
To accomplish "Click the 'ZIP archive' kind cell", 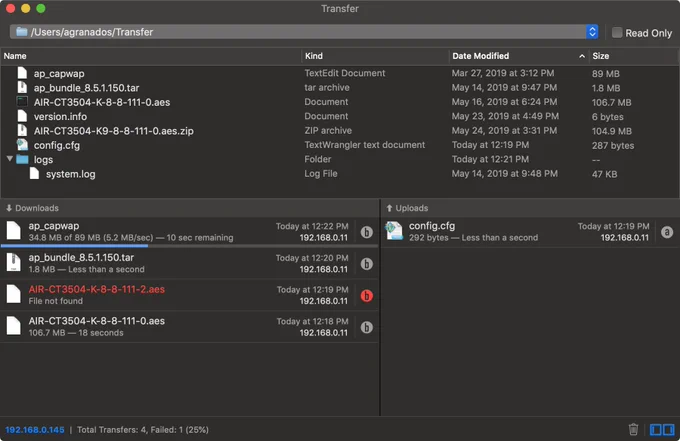I will click(328, 131).
